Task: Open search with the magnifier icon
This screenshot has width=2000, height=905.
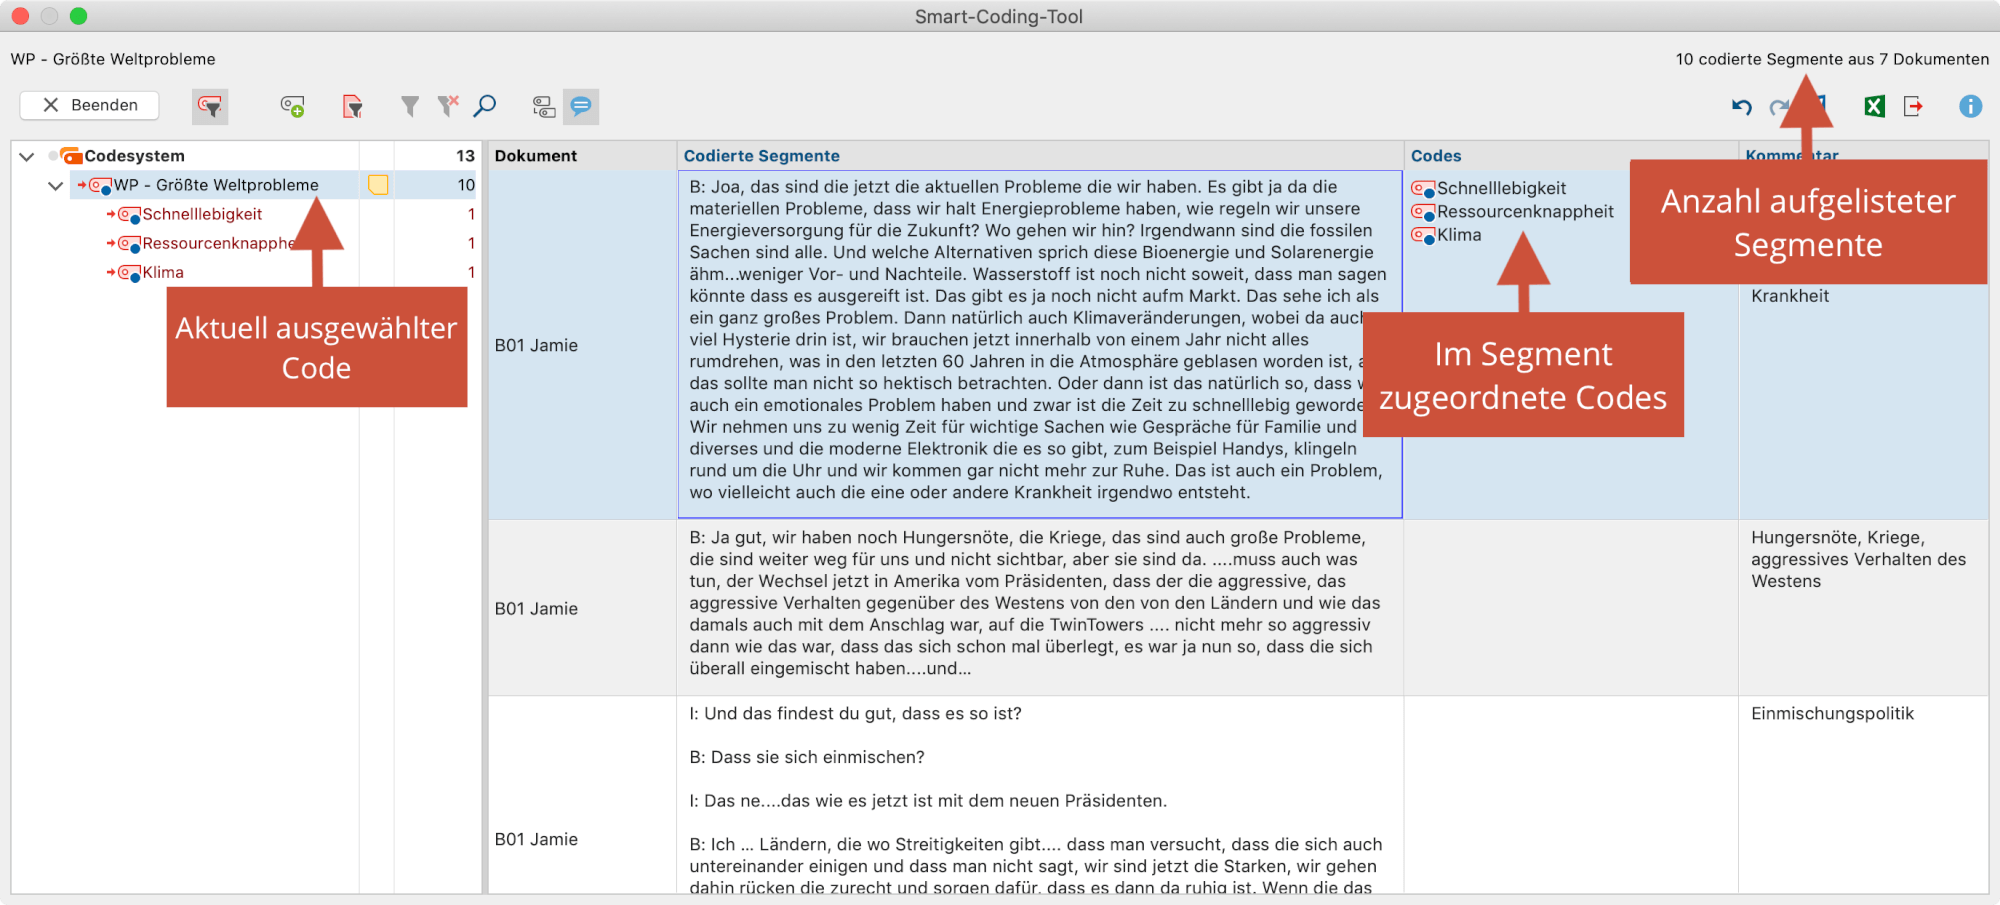Action: (x=485, y=105)
